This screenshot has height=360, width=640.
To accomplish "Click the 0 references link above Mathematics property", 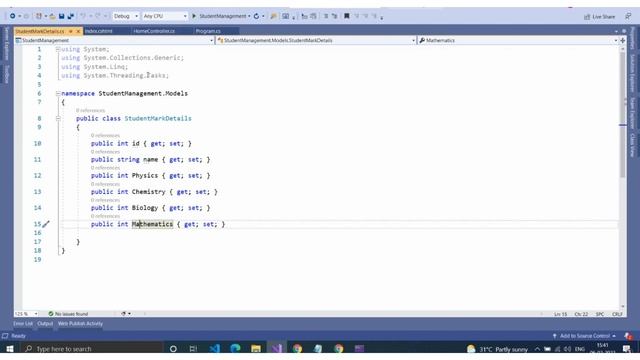I will point(105,216).
